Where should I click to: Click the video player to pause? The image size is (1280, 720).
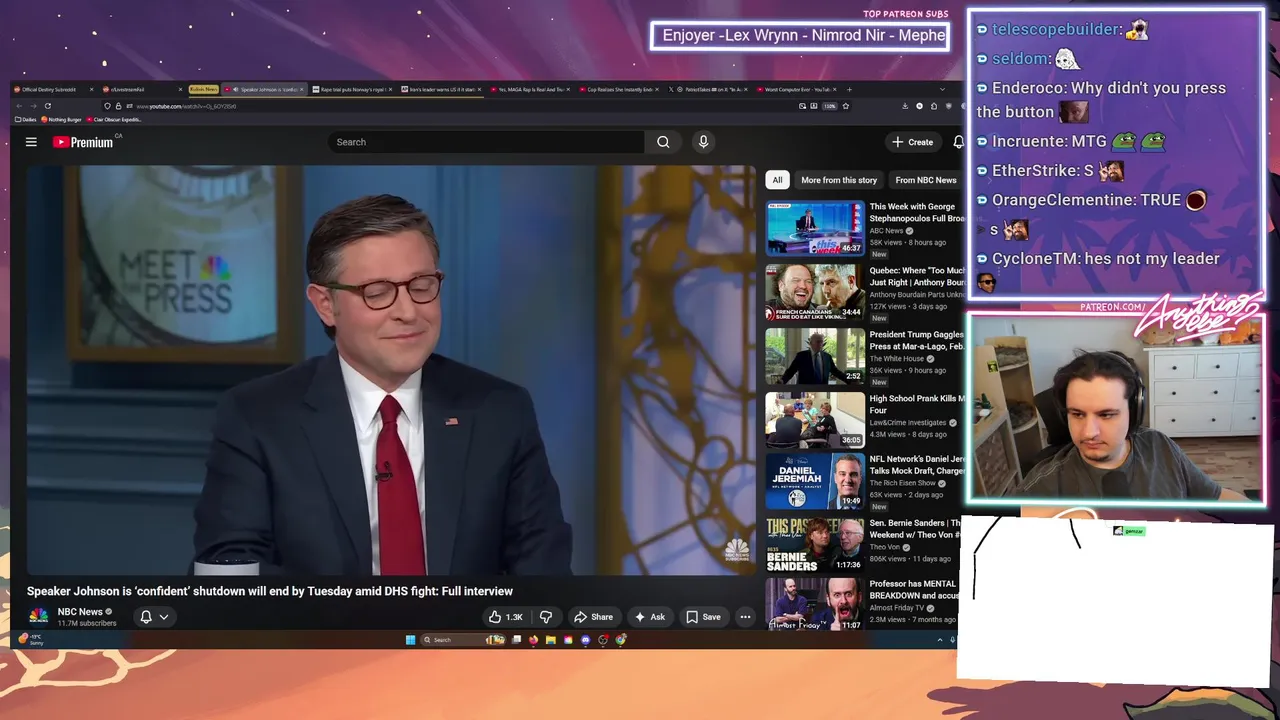tap(392, 370)
